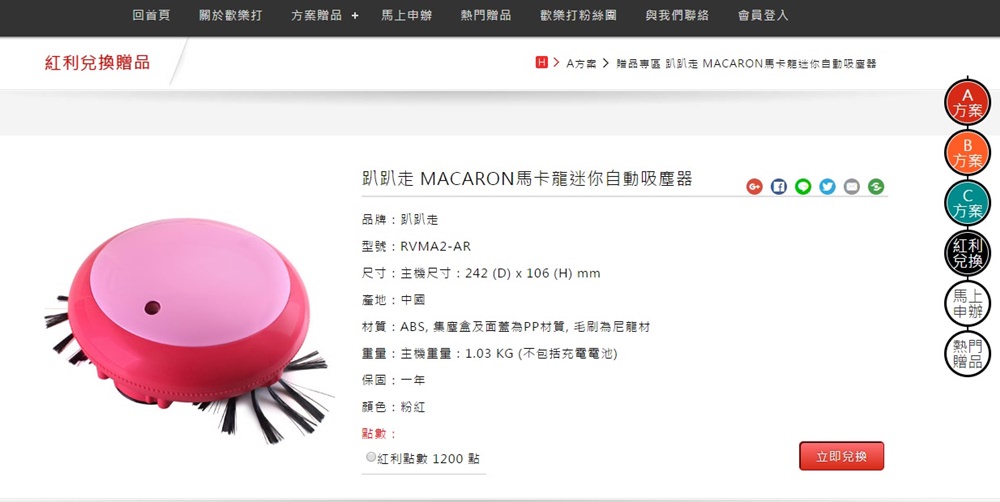
Task: Click the 馬上申辦 side circle icon
Action: 967,304
